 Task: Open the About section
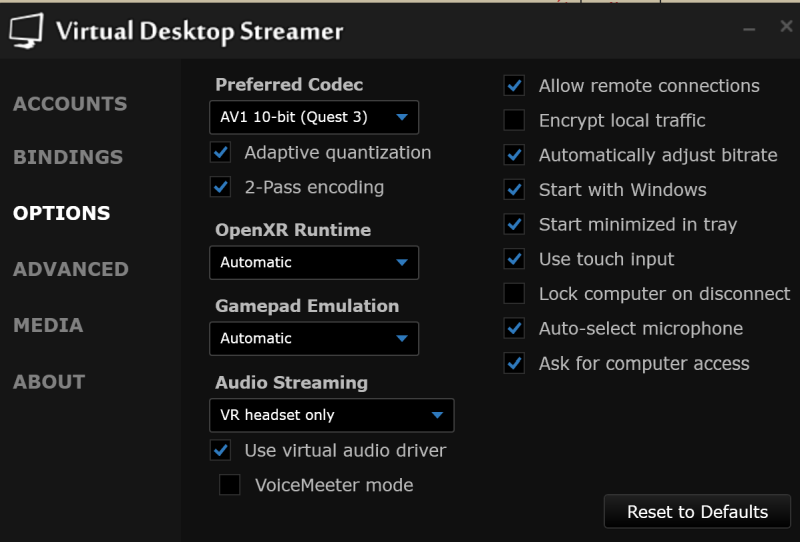(49, 382)
